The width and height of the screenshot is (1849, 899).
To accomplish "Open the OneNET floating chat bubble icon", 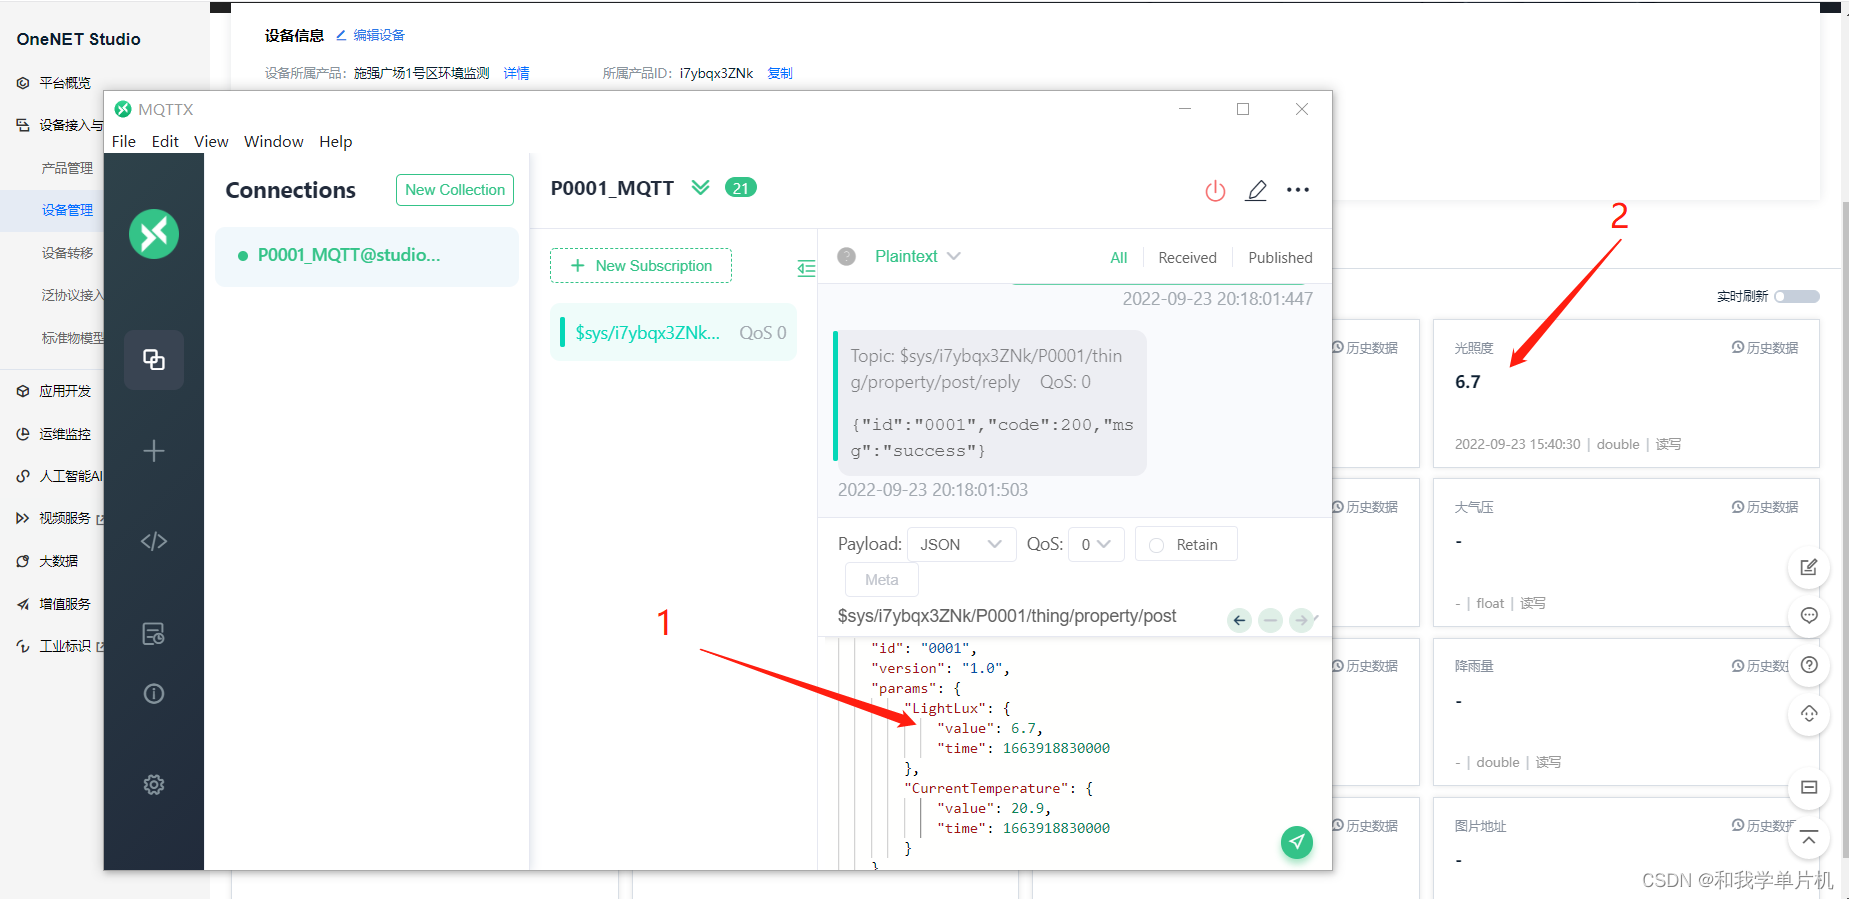I will (1809, 615).
